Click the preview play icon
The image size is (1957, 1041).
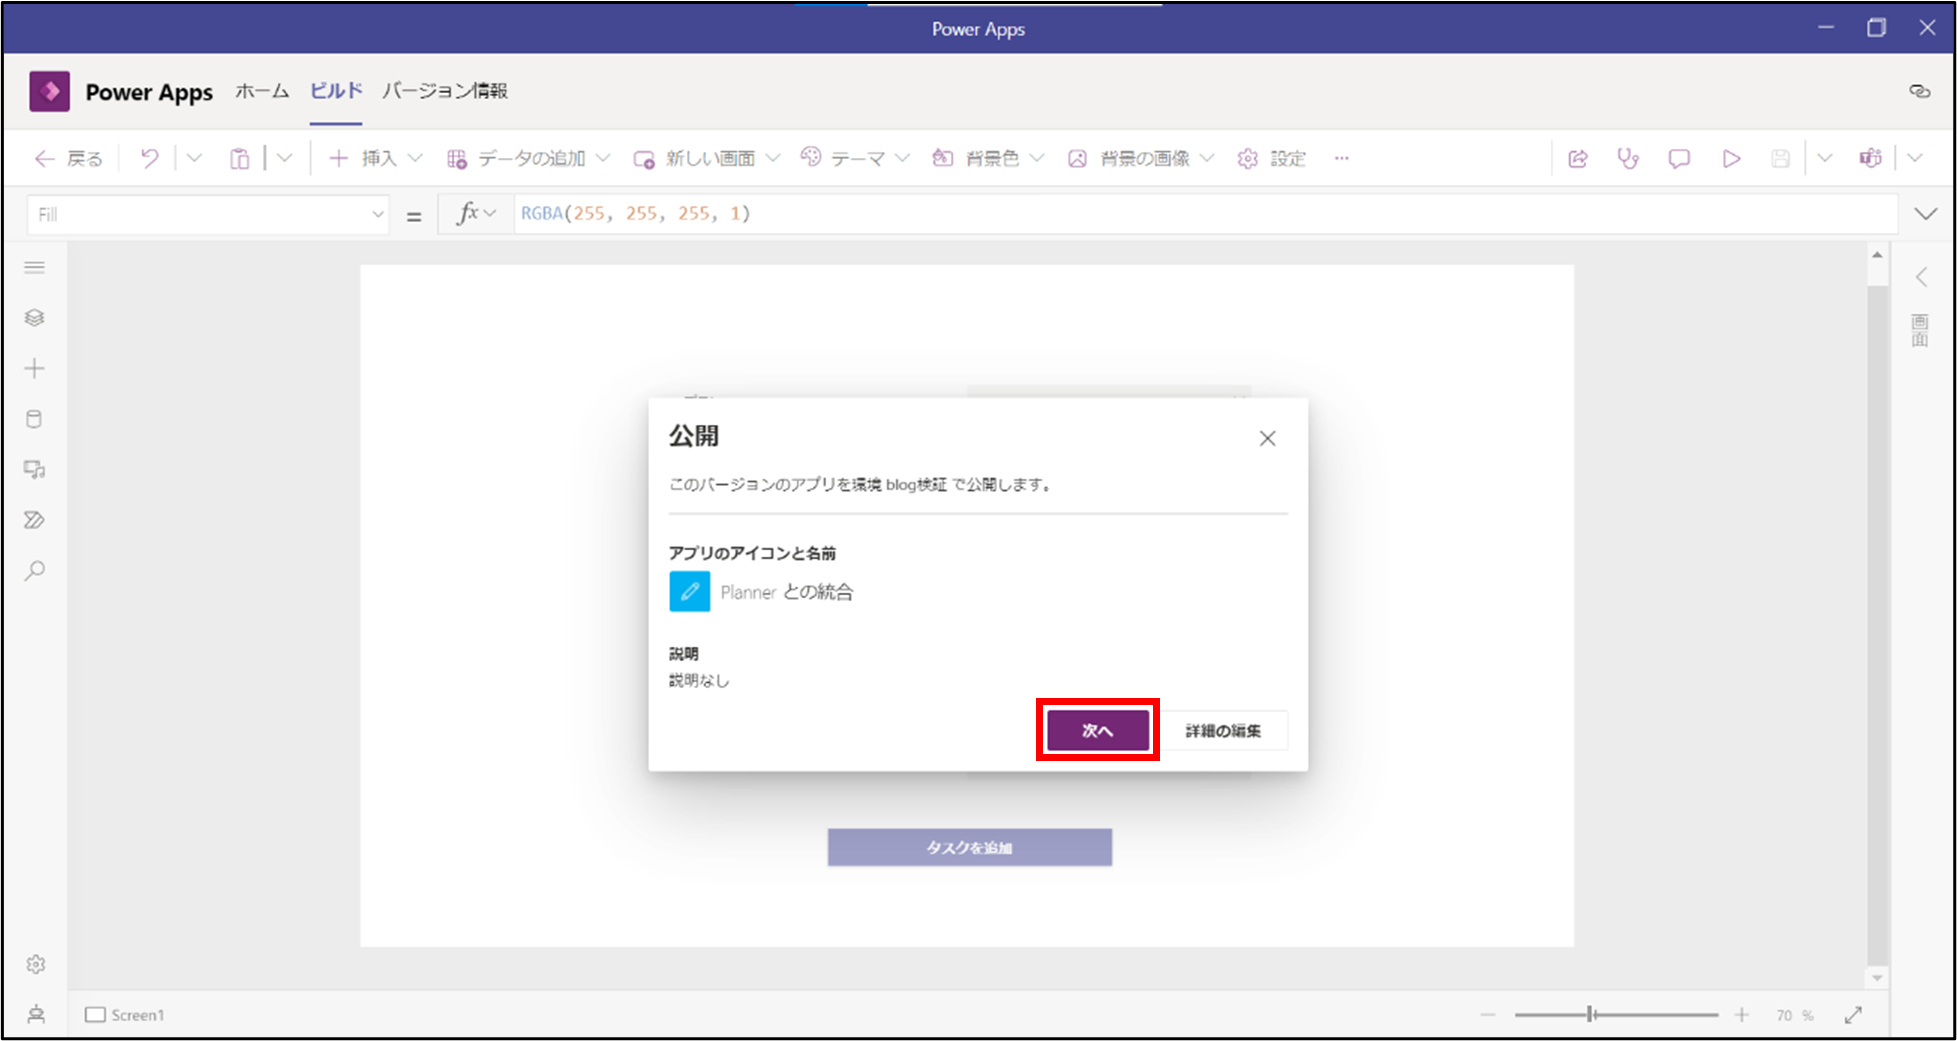tap(1731, 158)
